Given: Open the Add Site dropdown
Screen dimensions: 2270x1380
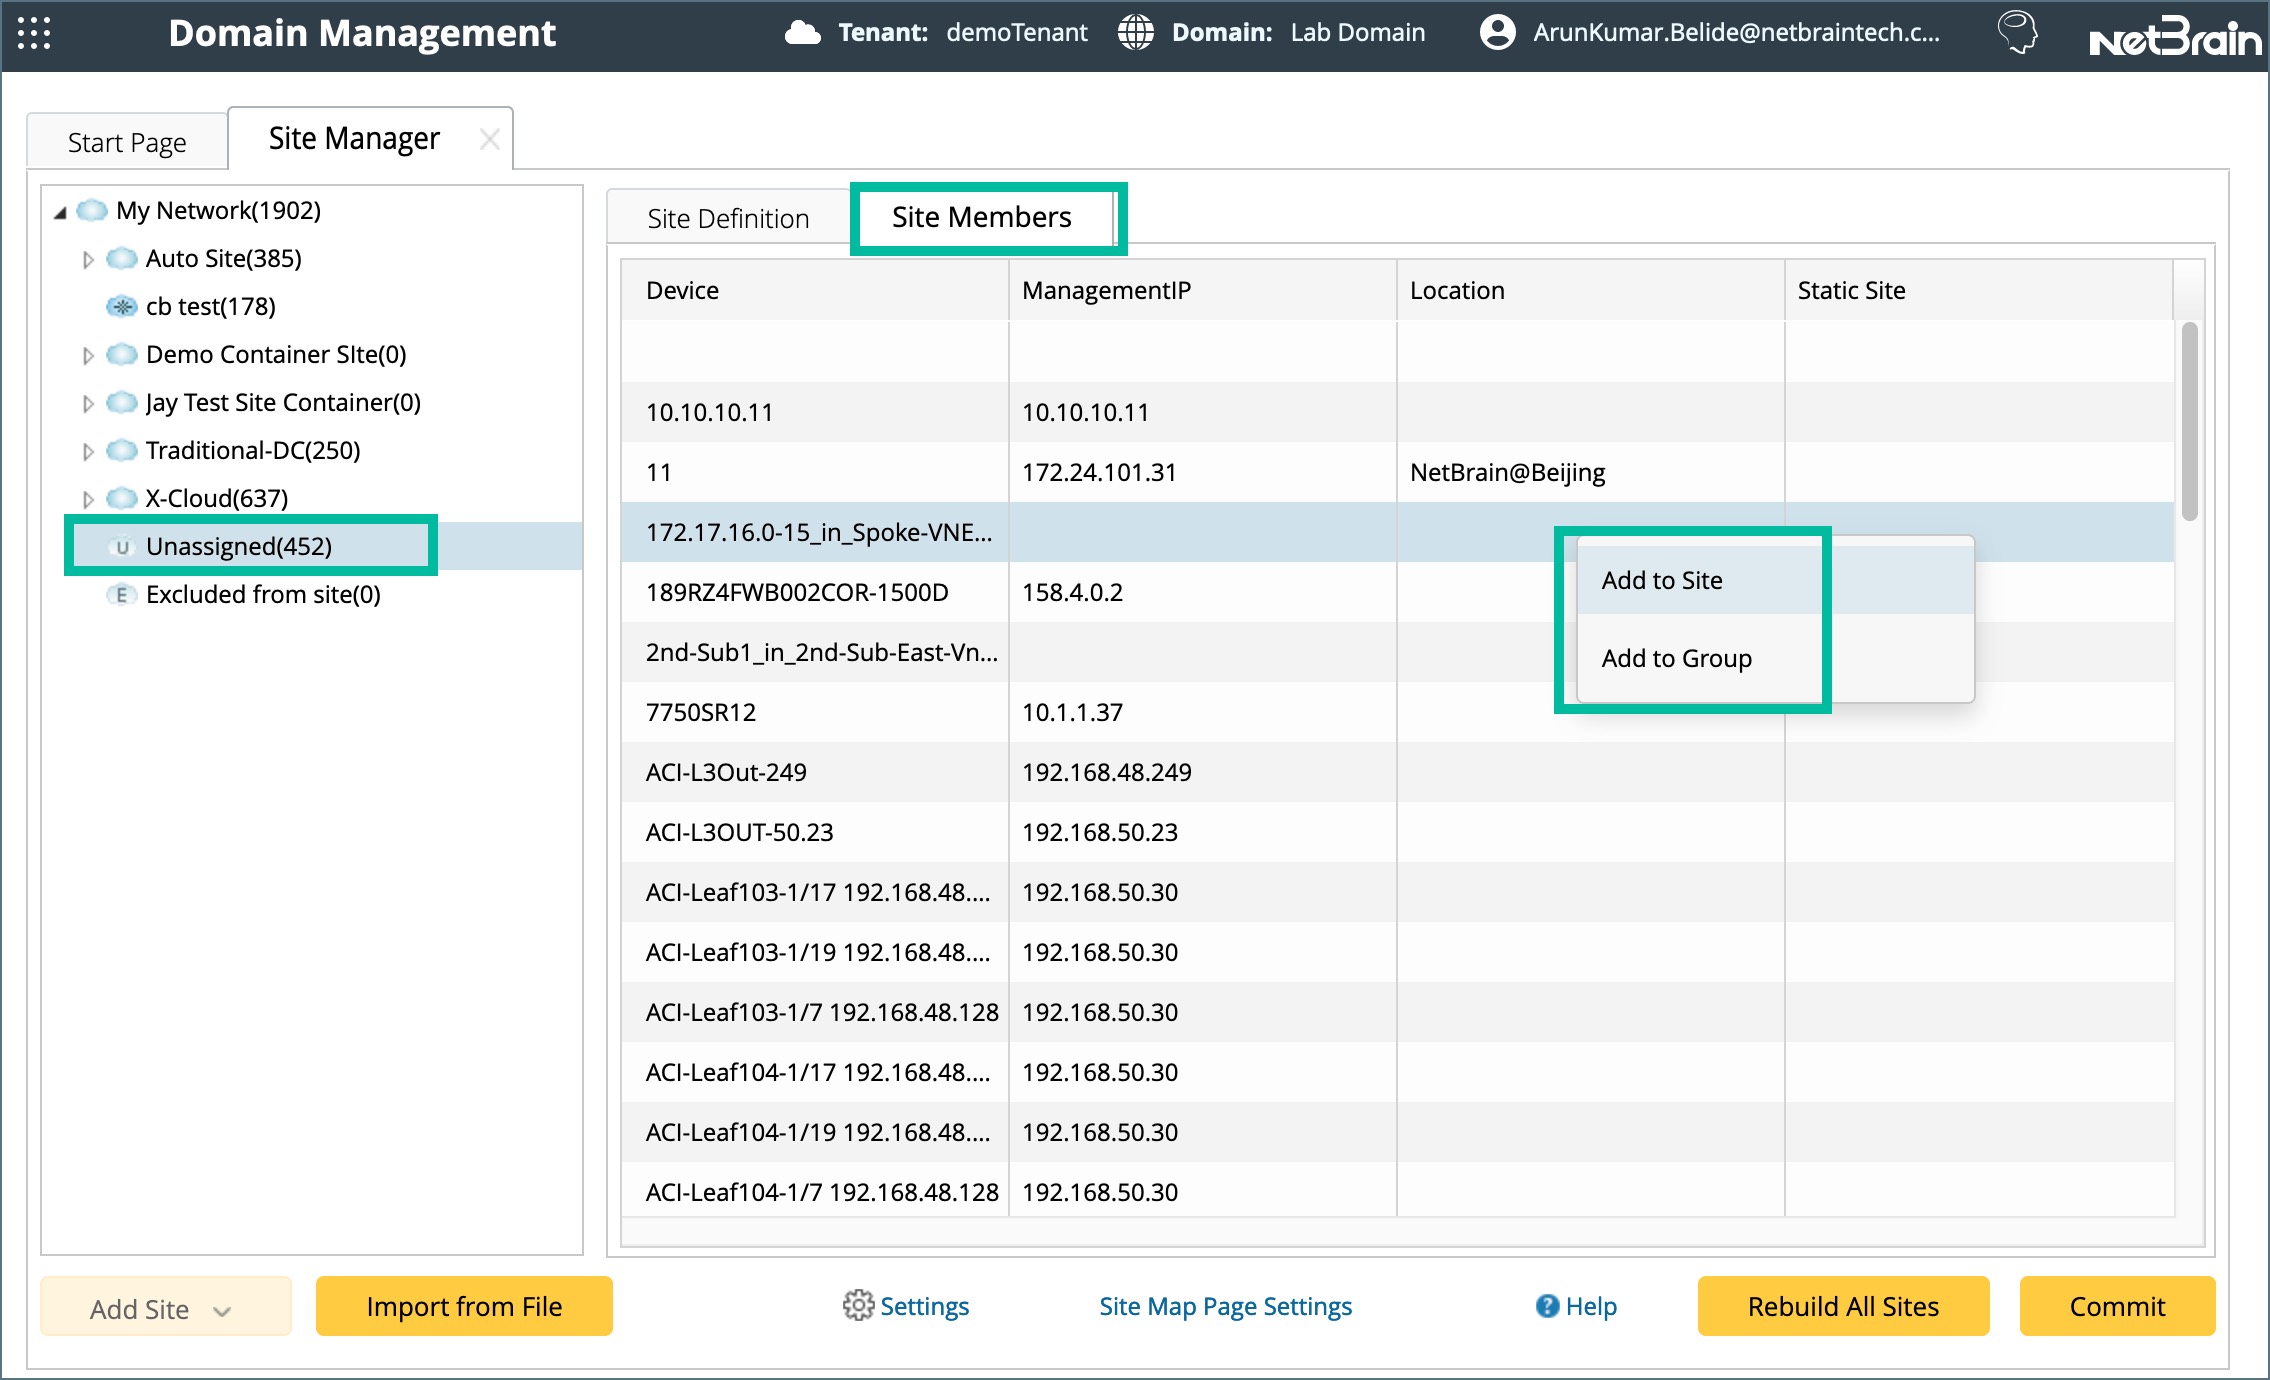Looking at the screenshot, I should 166,1308.
